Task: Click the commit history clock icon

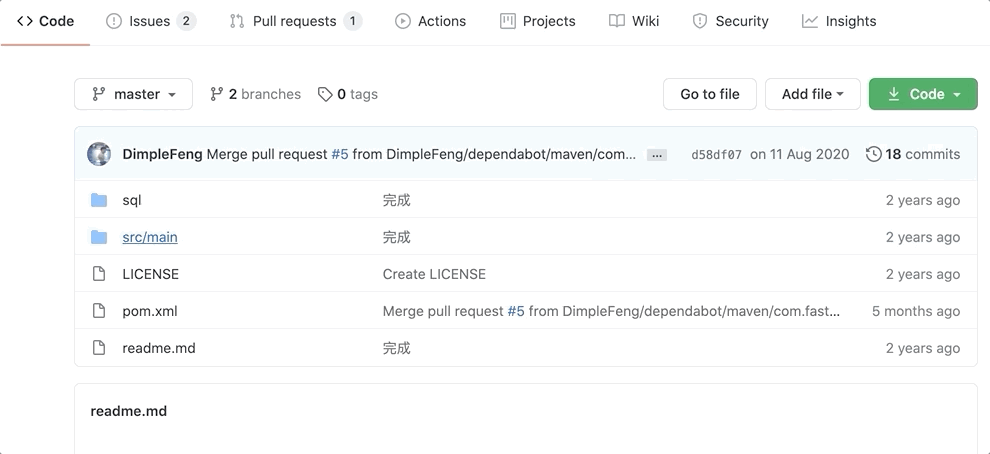Action: pyautogui.click(x=874, y=154)
